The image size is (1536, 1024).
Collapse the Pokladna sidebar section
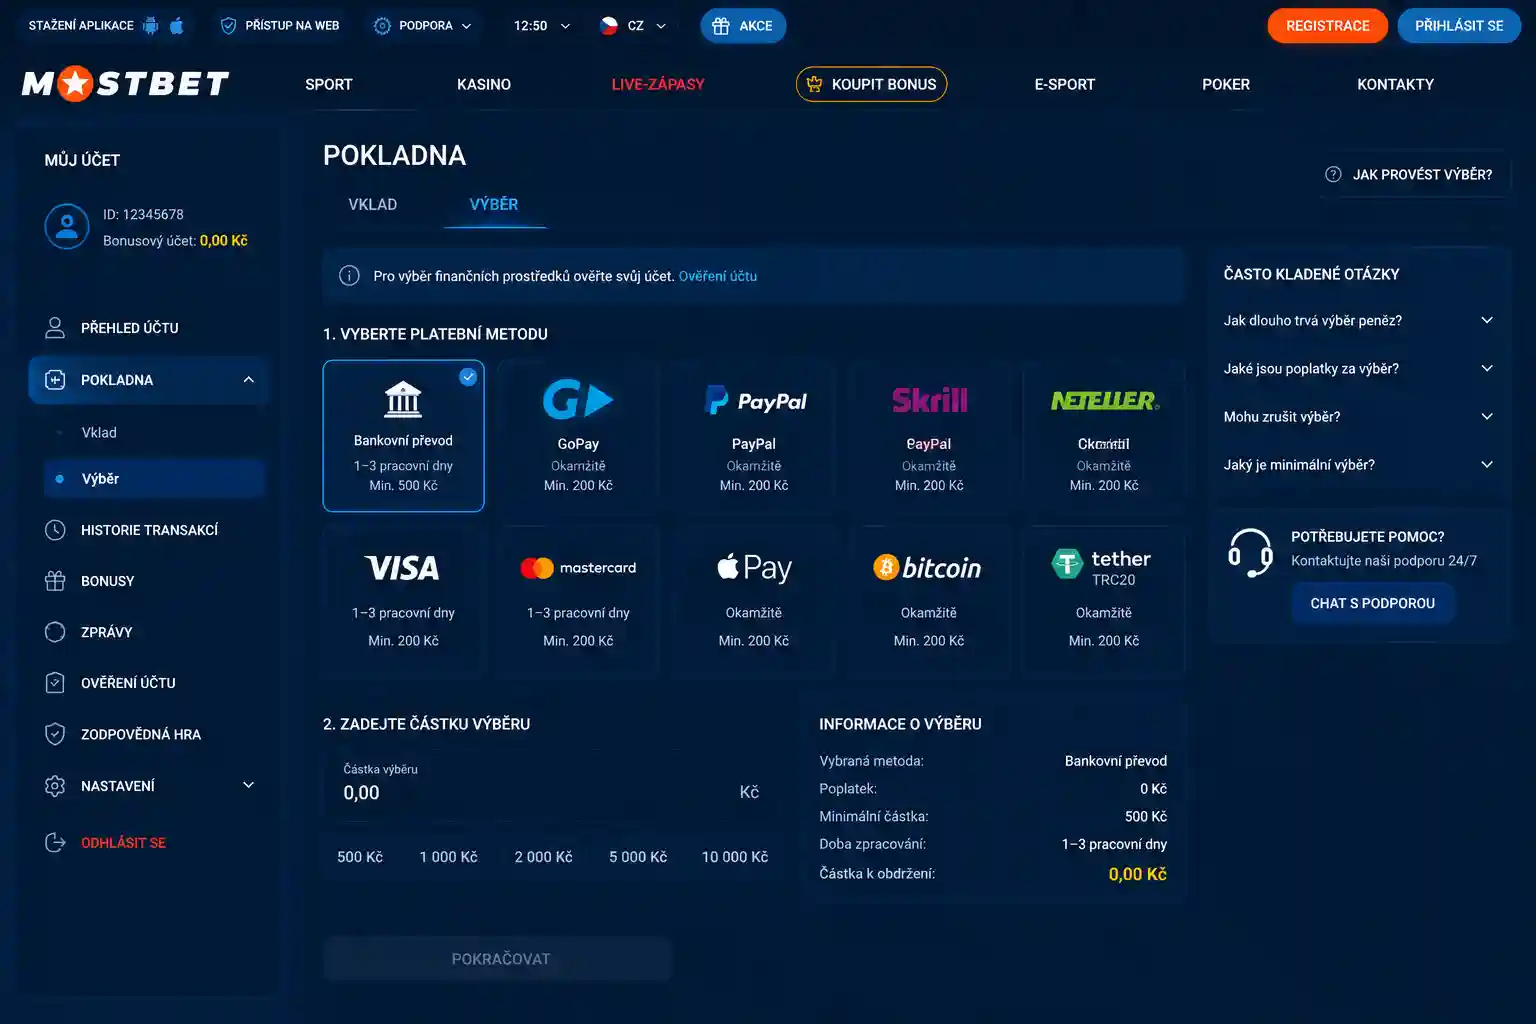tap(249, 380)
